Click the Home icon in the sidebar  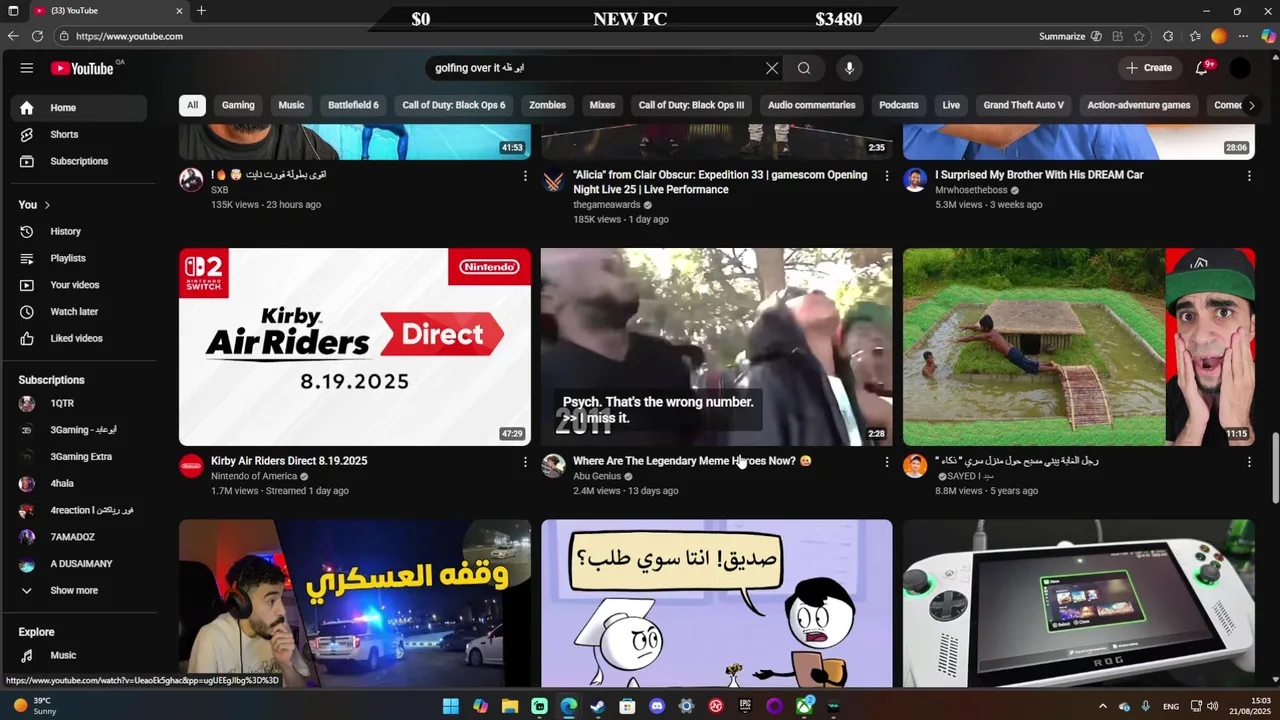pyautogui.click(x=27, y=108)
